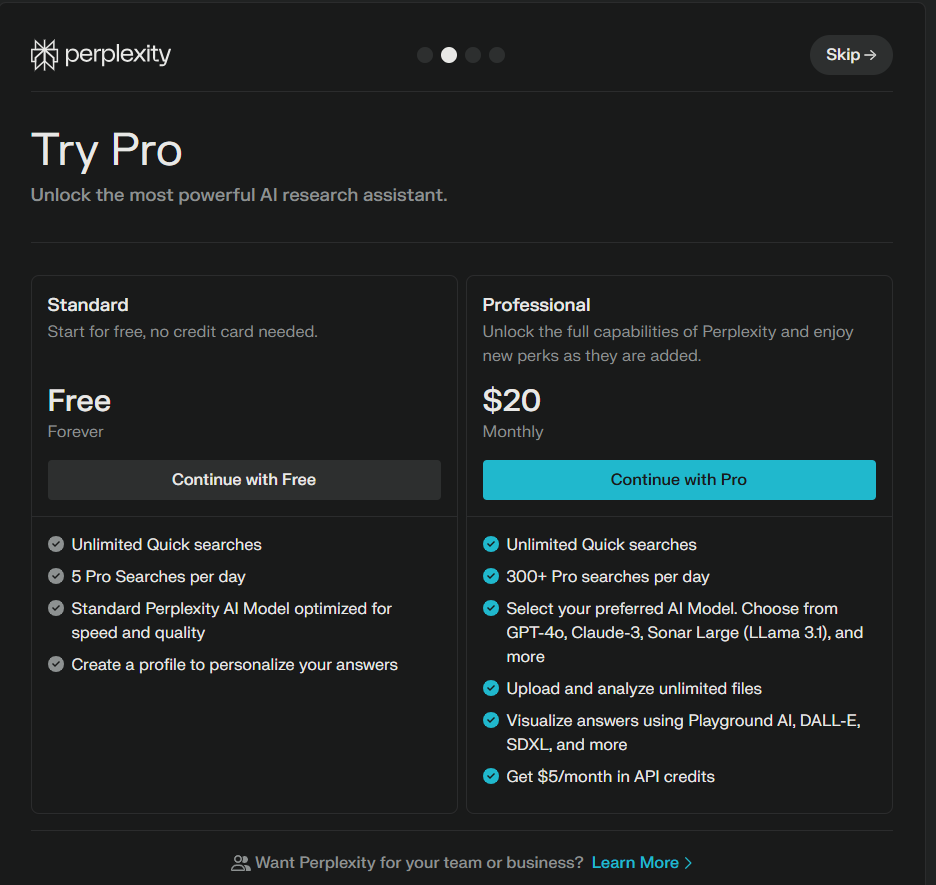Choose Continue with Pro
Viewport: 936px width, 885px height.
[679, 480]
